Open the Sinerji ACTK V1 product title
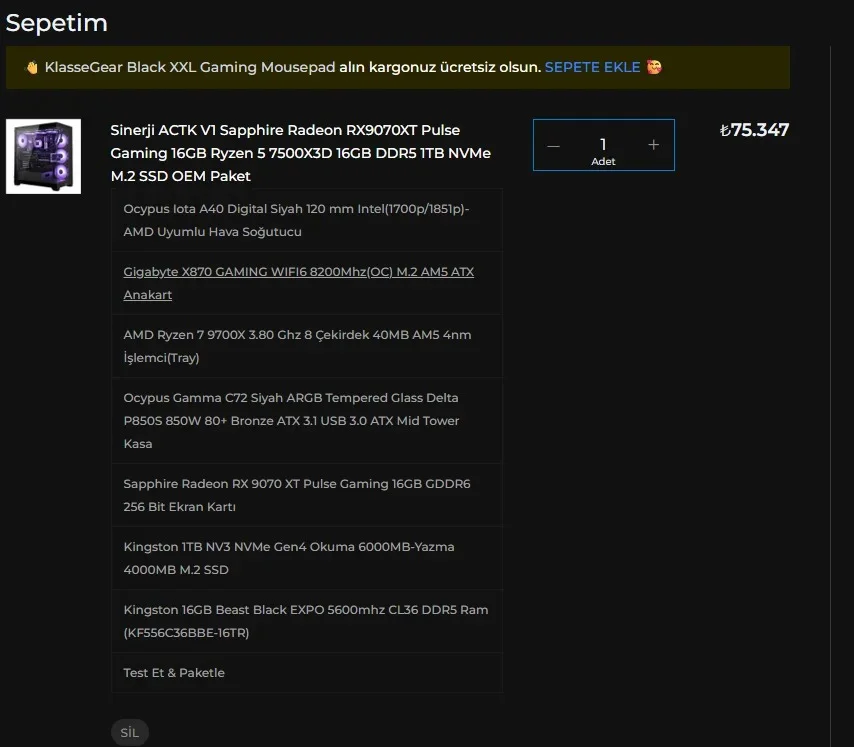This screenshot has height=747, width=854. [x=301, y=153]
